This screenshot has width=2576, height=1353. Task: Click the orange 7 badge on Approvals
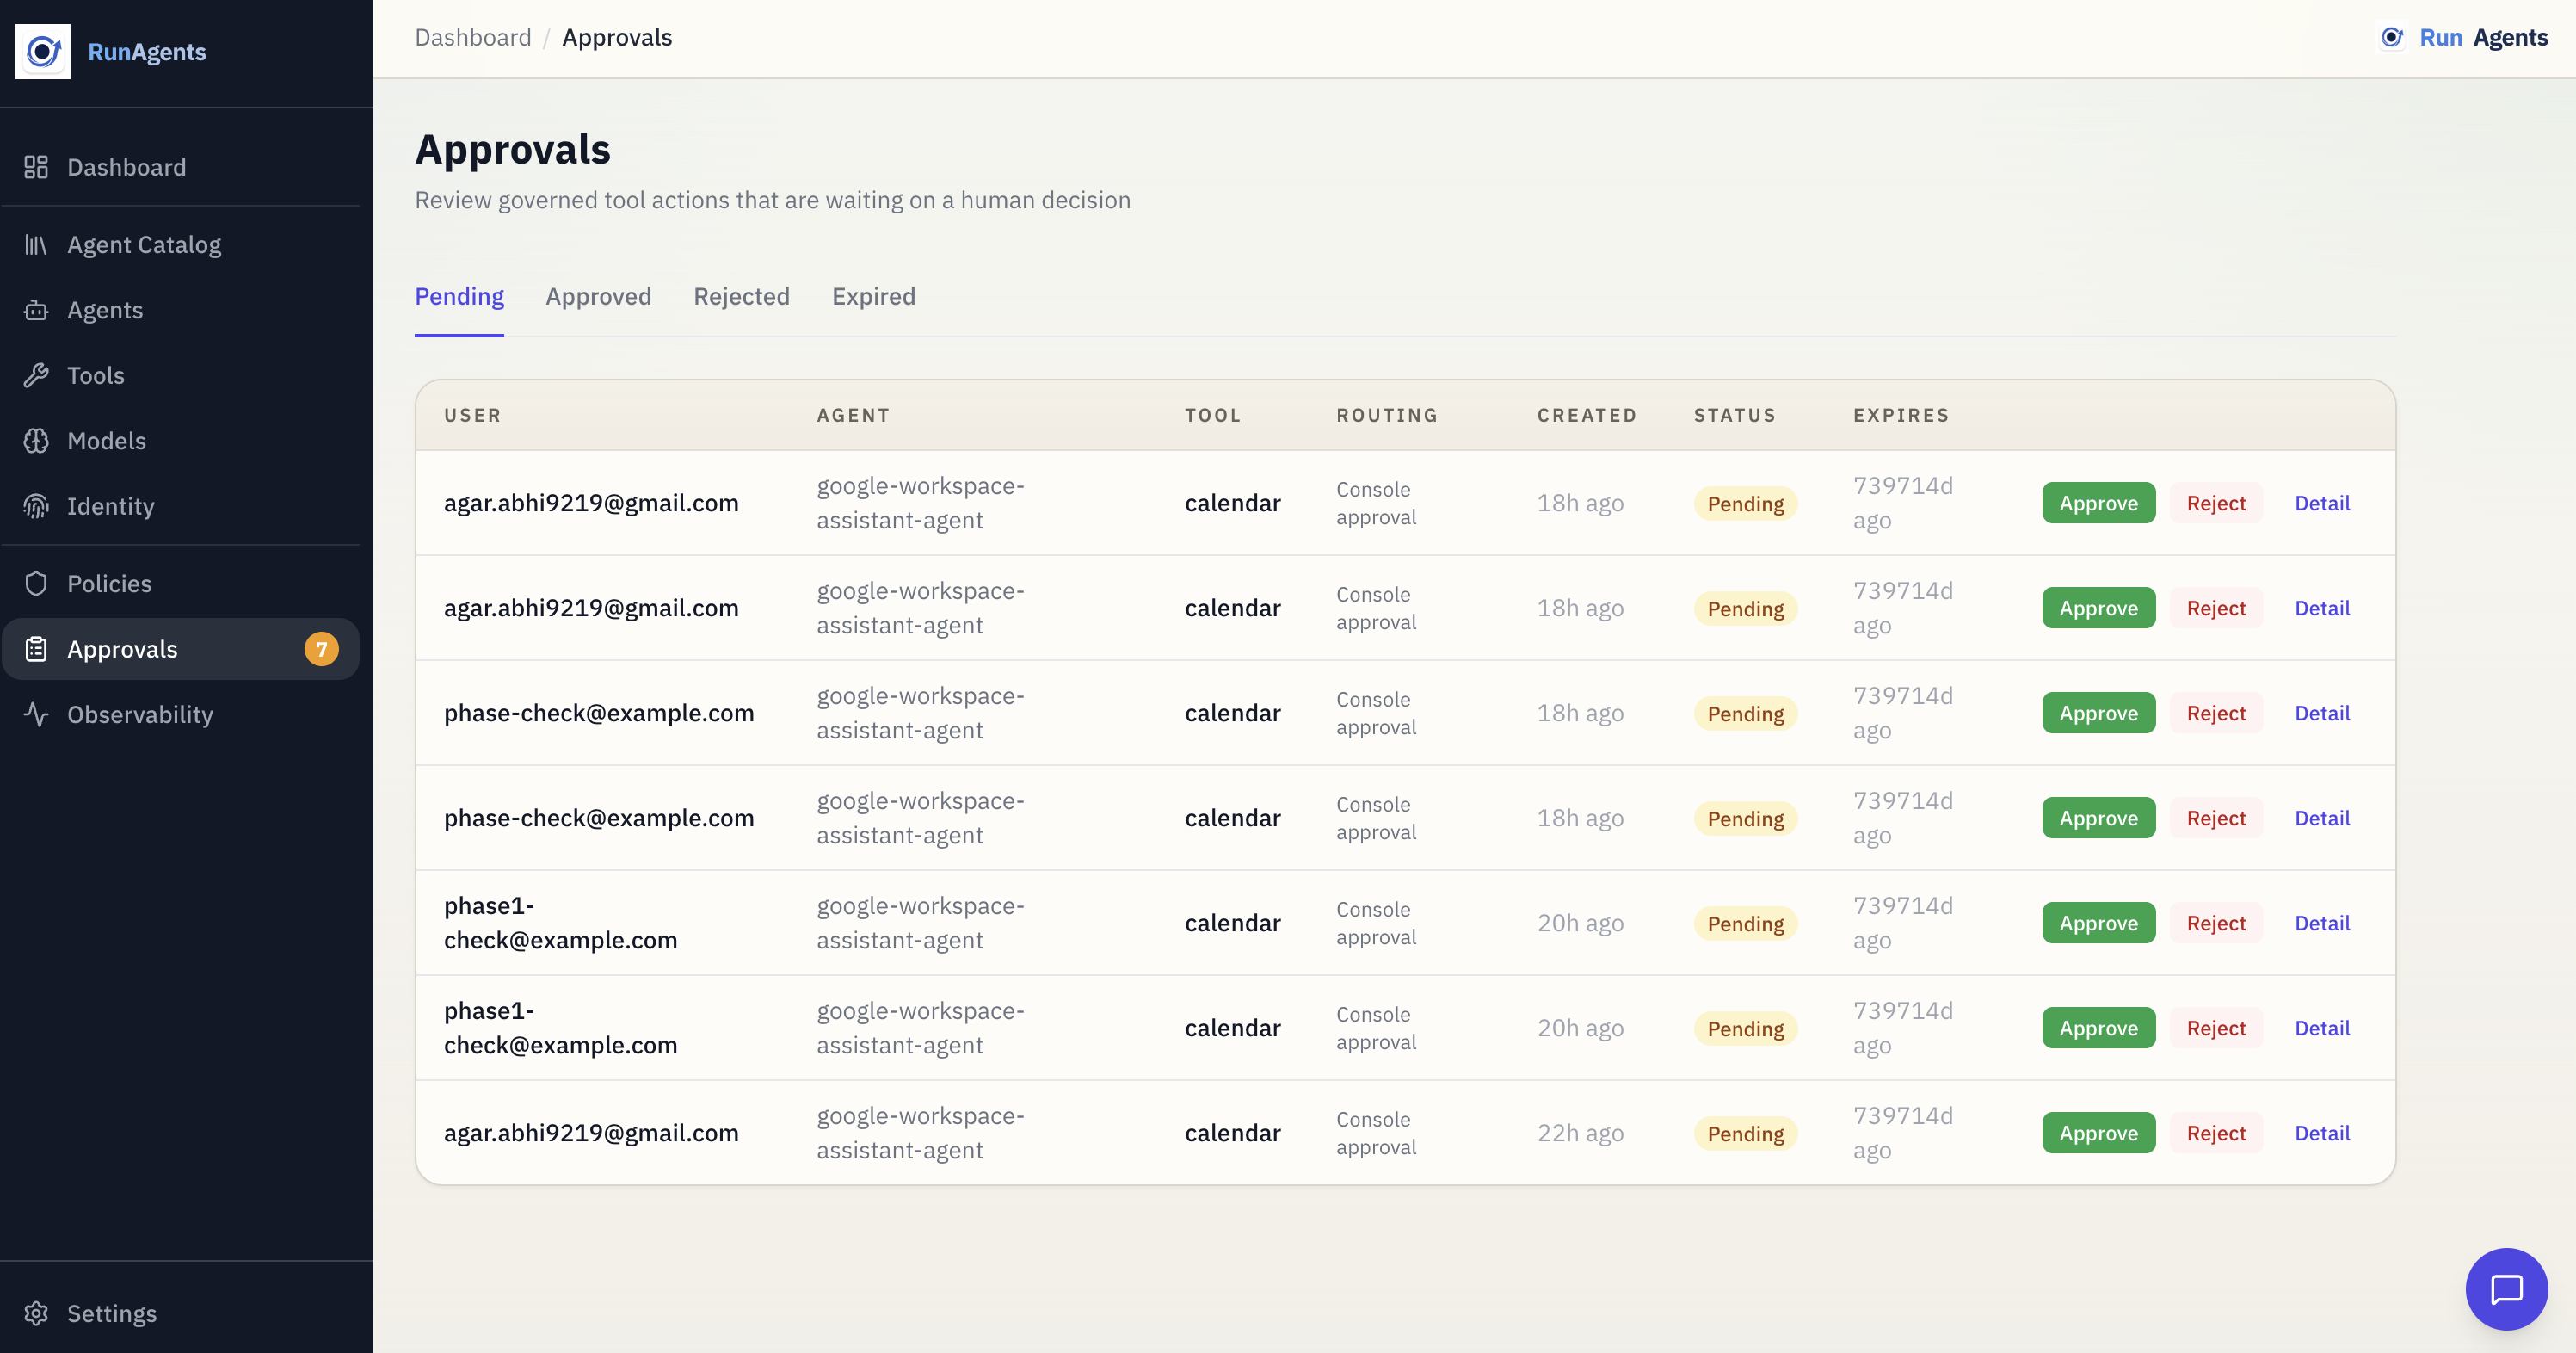pos(321,649)
